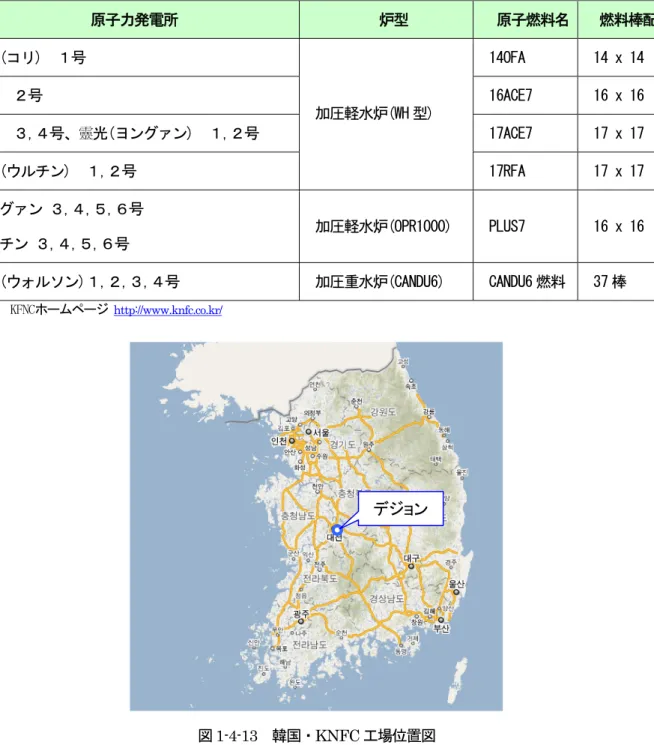Click the (ウルチン) 1, 2号 row
Image resolution: width=654 pixels, height=745 pixels.
149,171
